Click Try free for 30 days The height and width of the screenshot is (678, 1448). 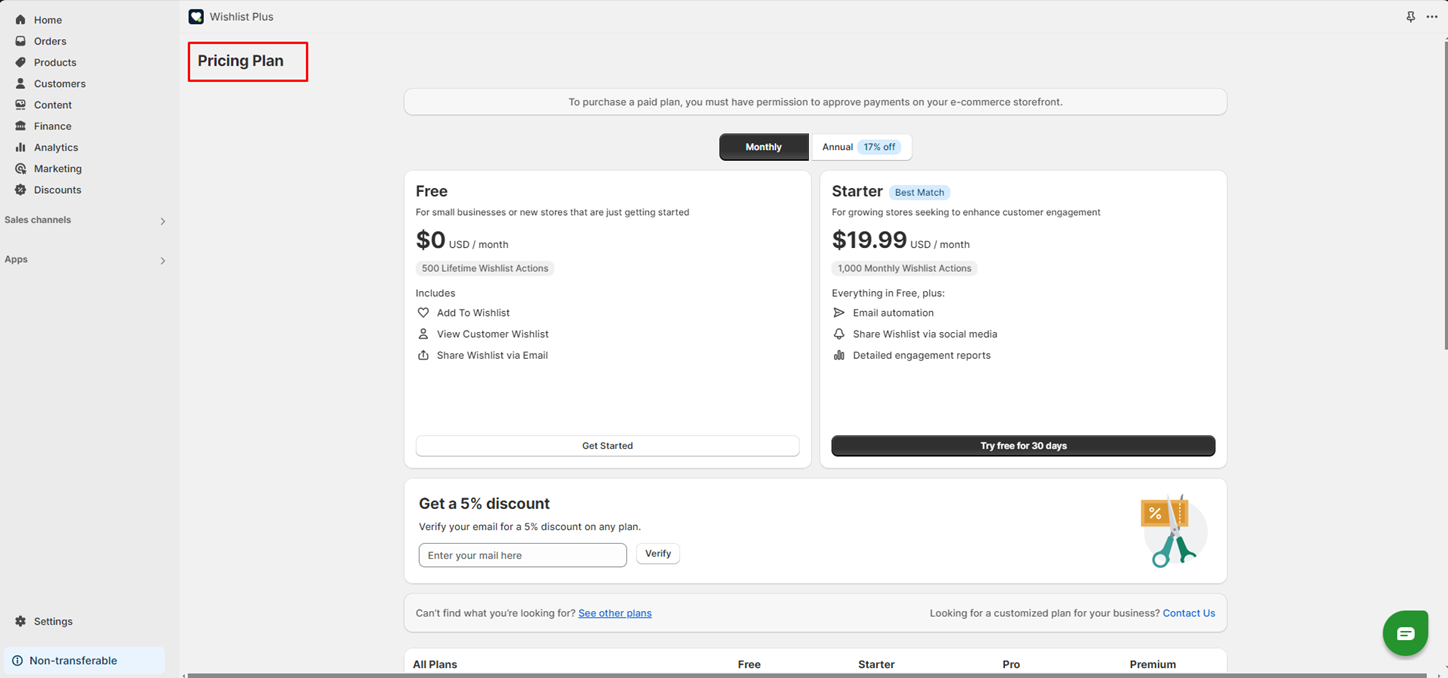[1023, 446]
